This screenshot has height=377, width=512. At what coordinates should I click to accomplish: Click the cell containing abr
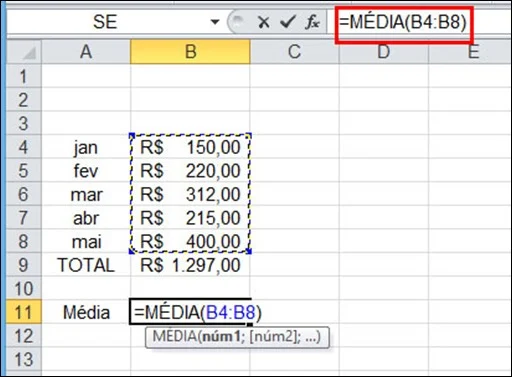(x=86, y=218)
